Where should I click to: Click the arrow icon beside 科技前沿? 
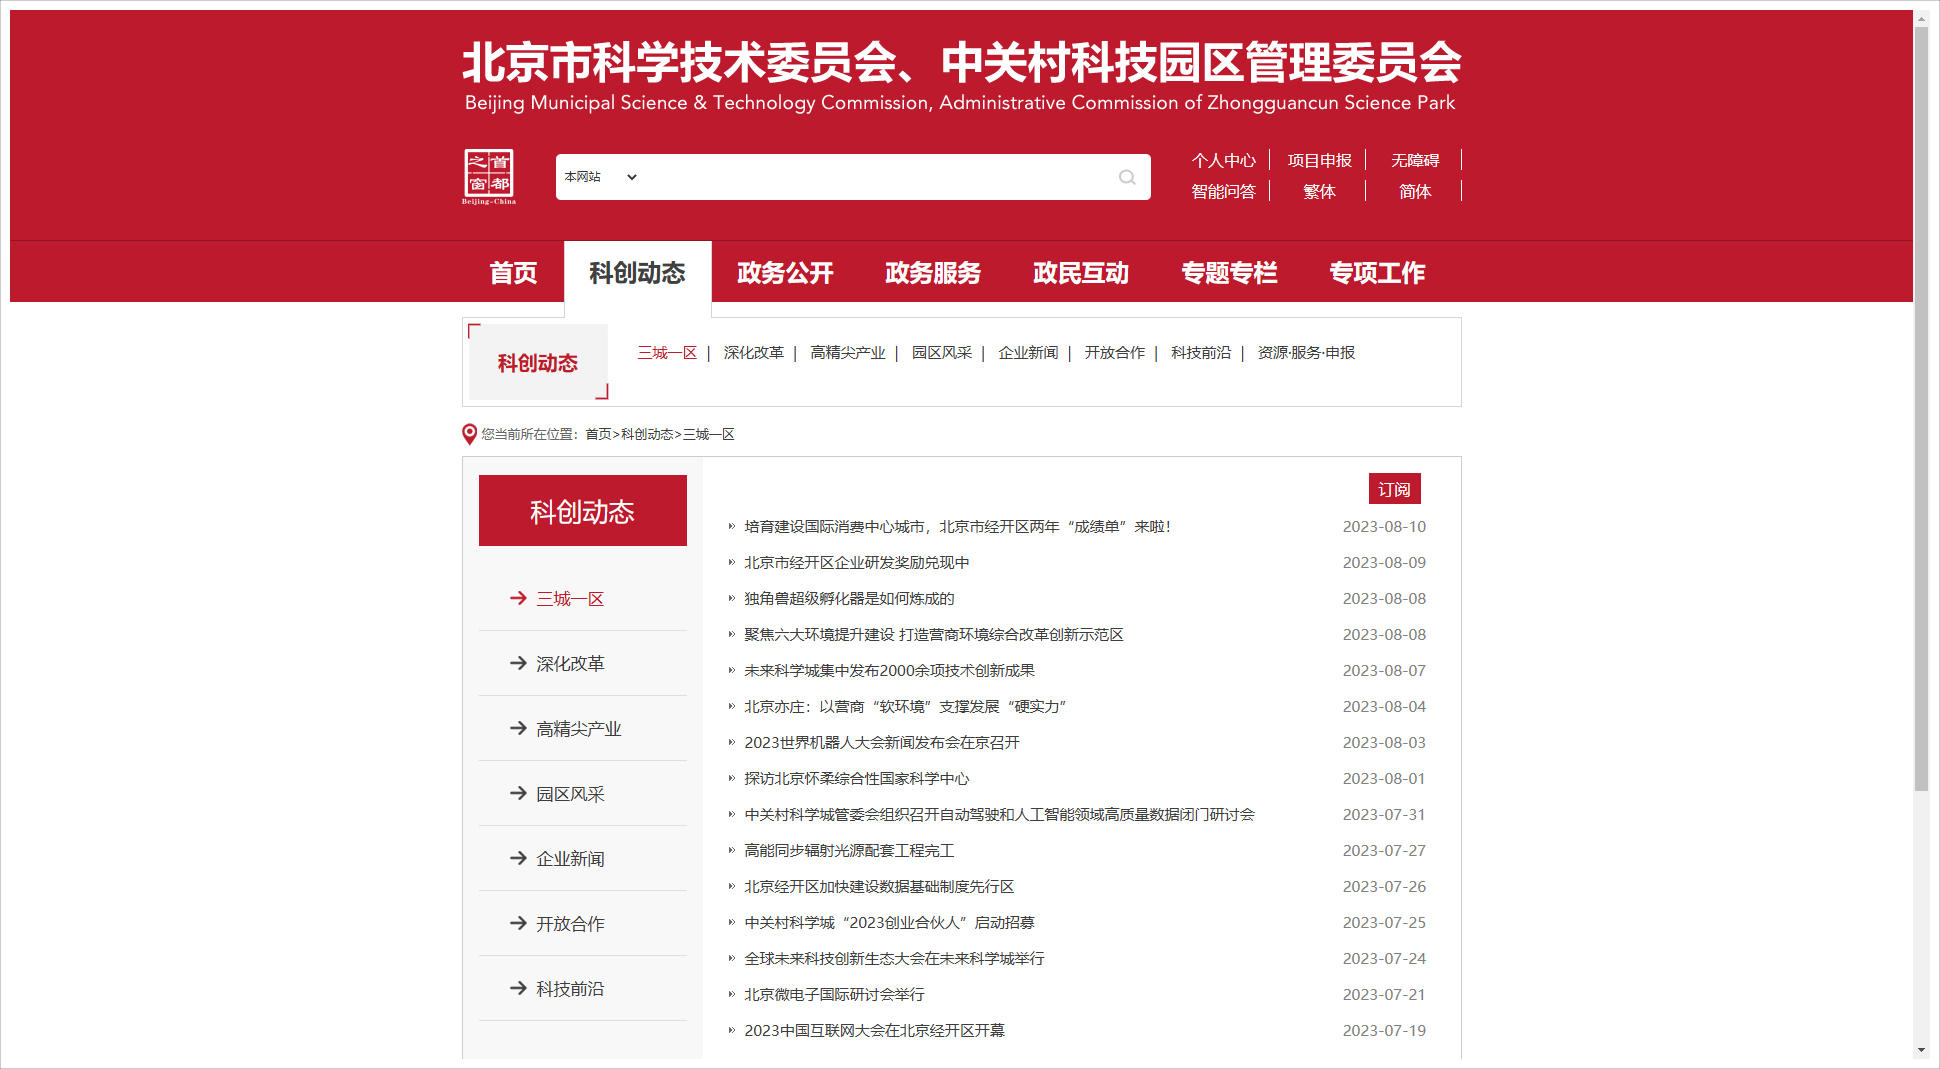(x=518, y=988)
